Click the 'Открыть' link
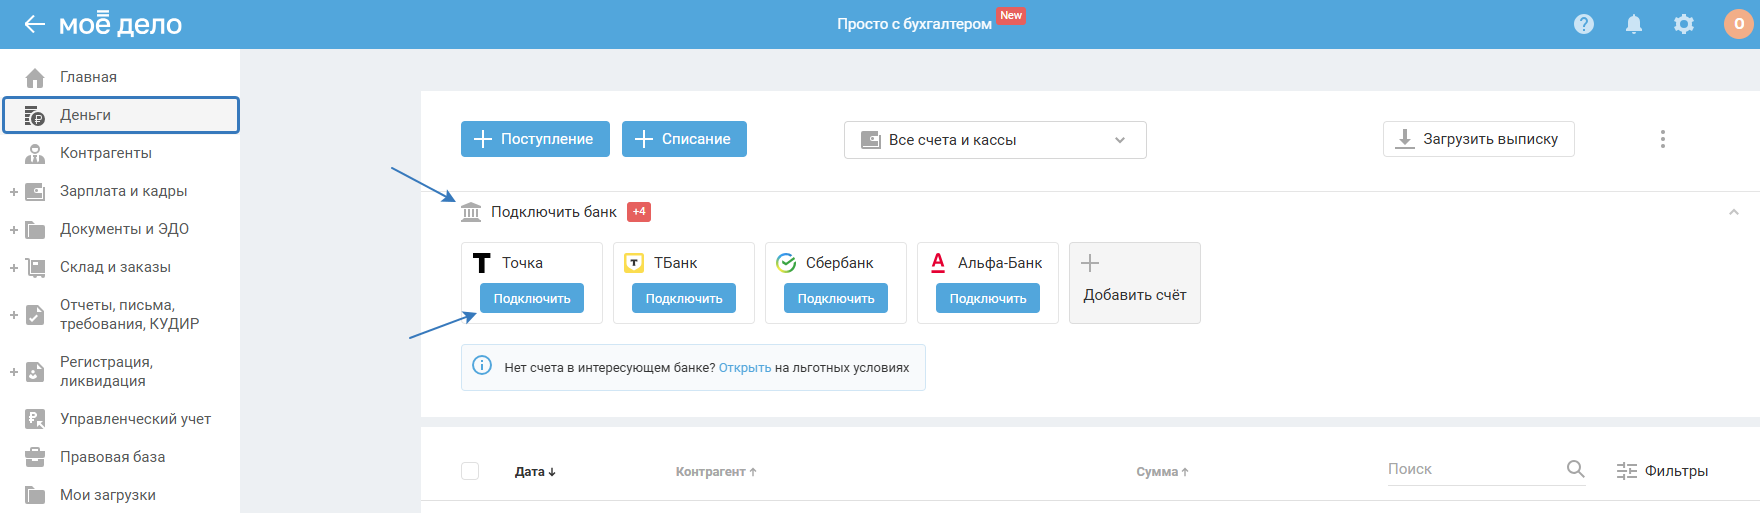The image size is (1760, 513). coord(745,368)
